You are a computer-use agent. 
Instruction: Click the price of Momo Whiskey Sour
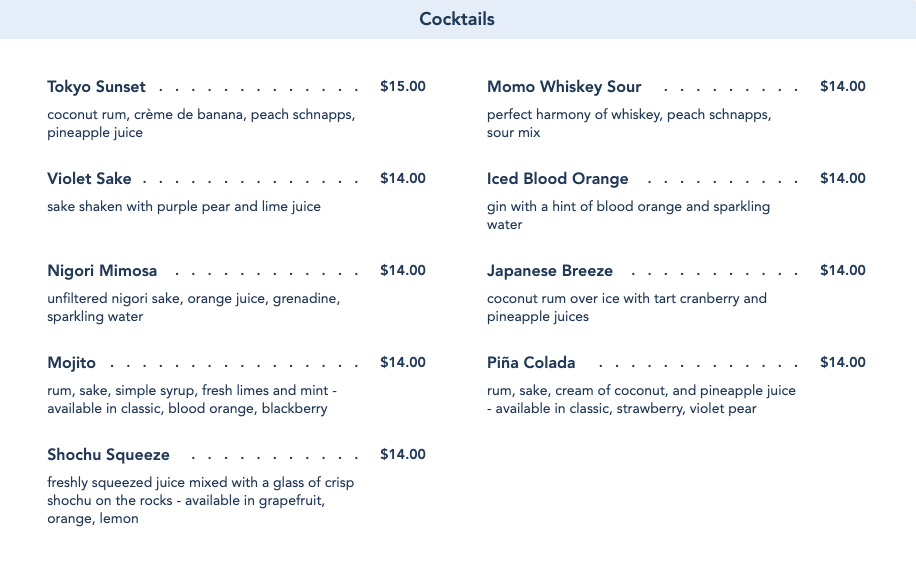point(842,87)
